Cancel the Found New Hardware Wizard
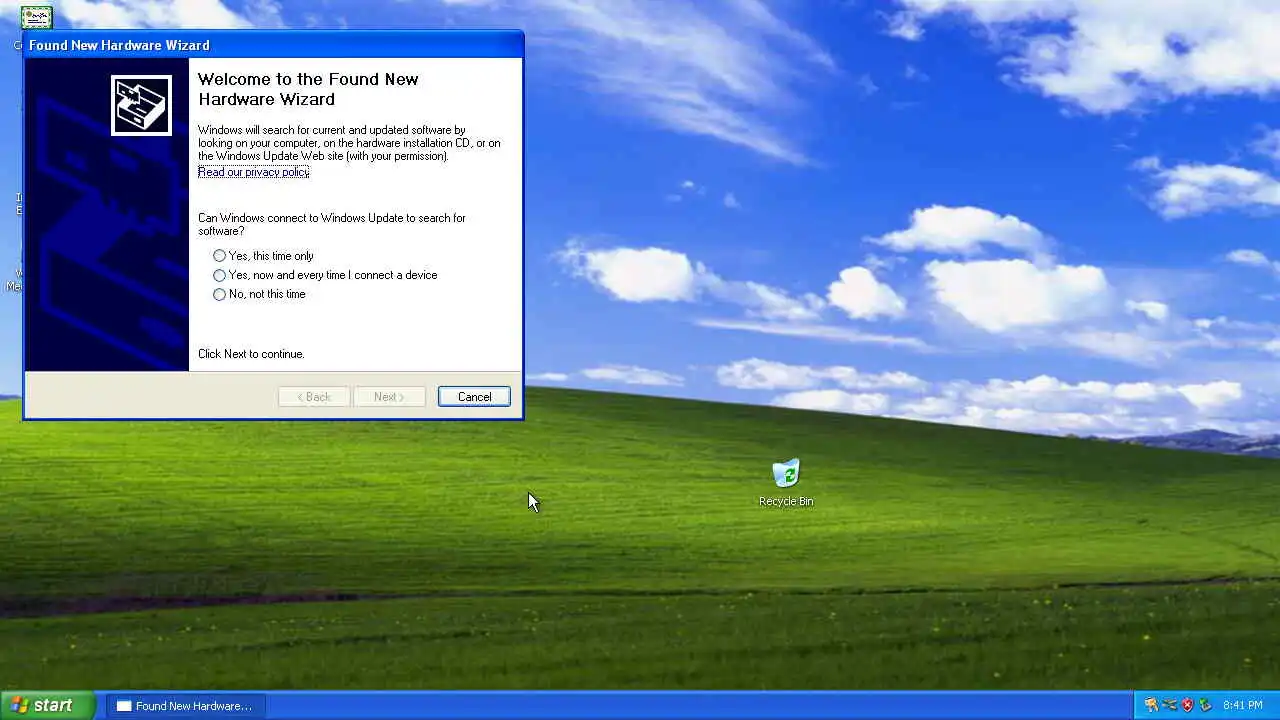The height and width of the screenshot is (720, 1280). coord(474,397)
